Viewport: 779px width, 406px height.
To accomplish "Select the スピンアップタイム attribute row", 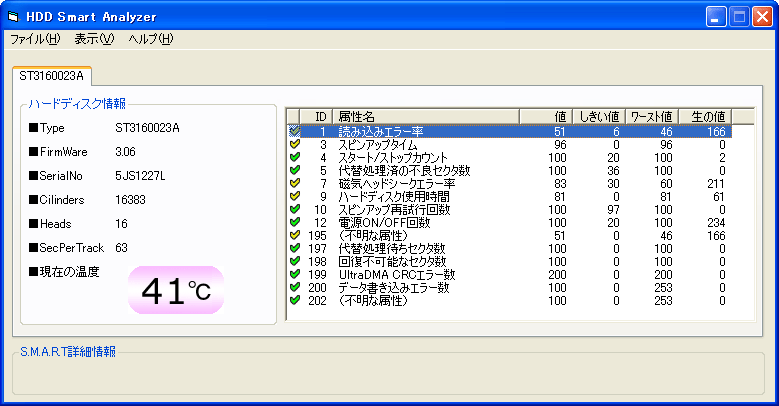I will pyautogui.click(x=510, y=144).
